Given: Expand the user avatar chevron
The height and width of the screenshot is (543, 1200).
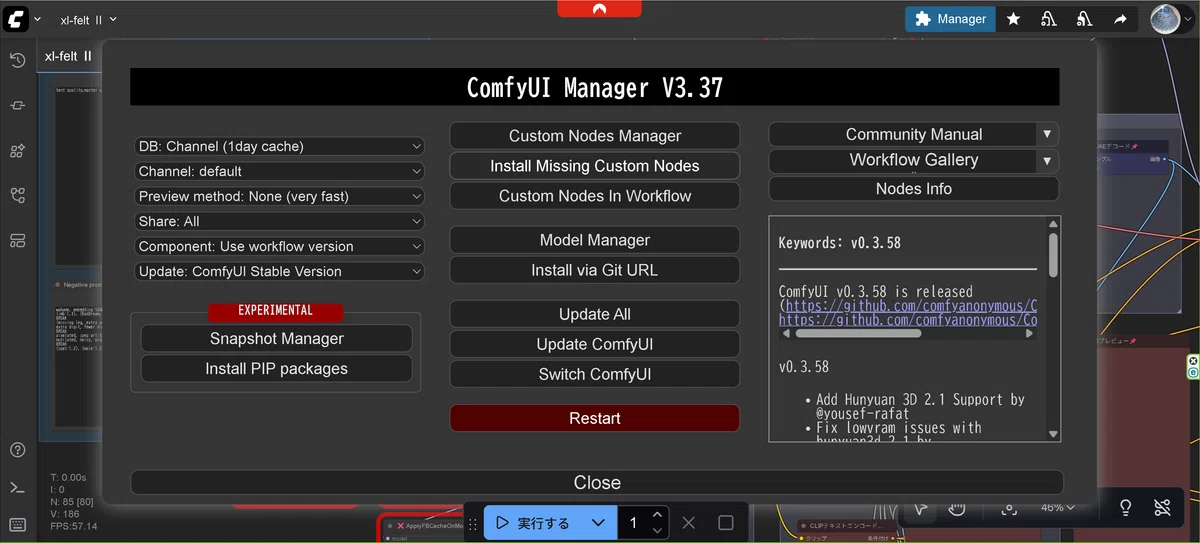Looking at the screenshot, I should point(1187,19).
